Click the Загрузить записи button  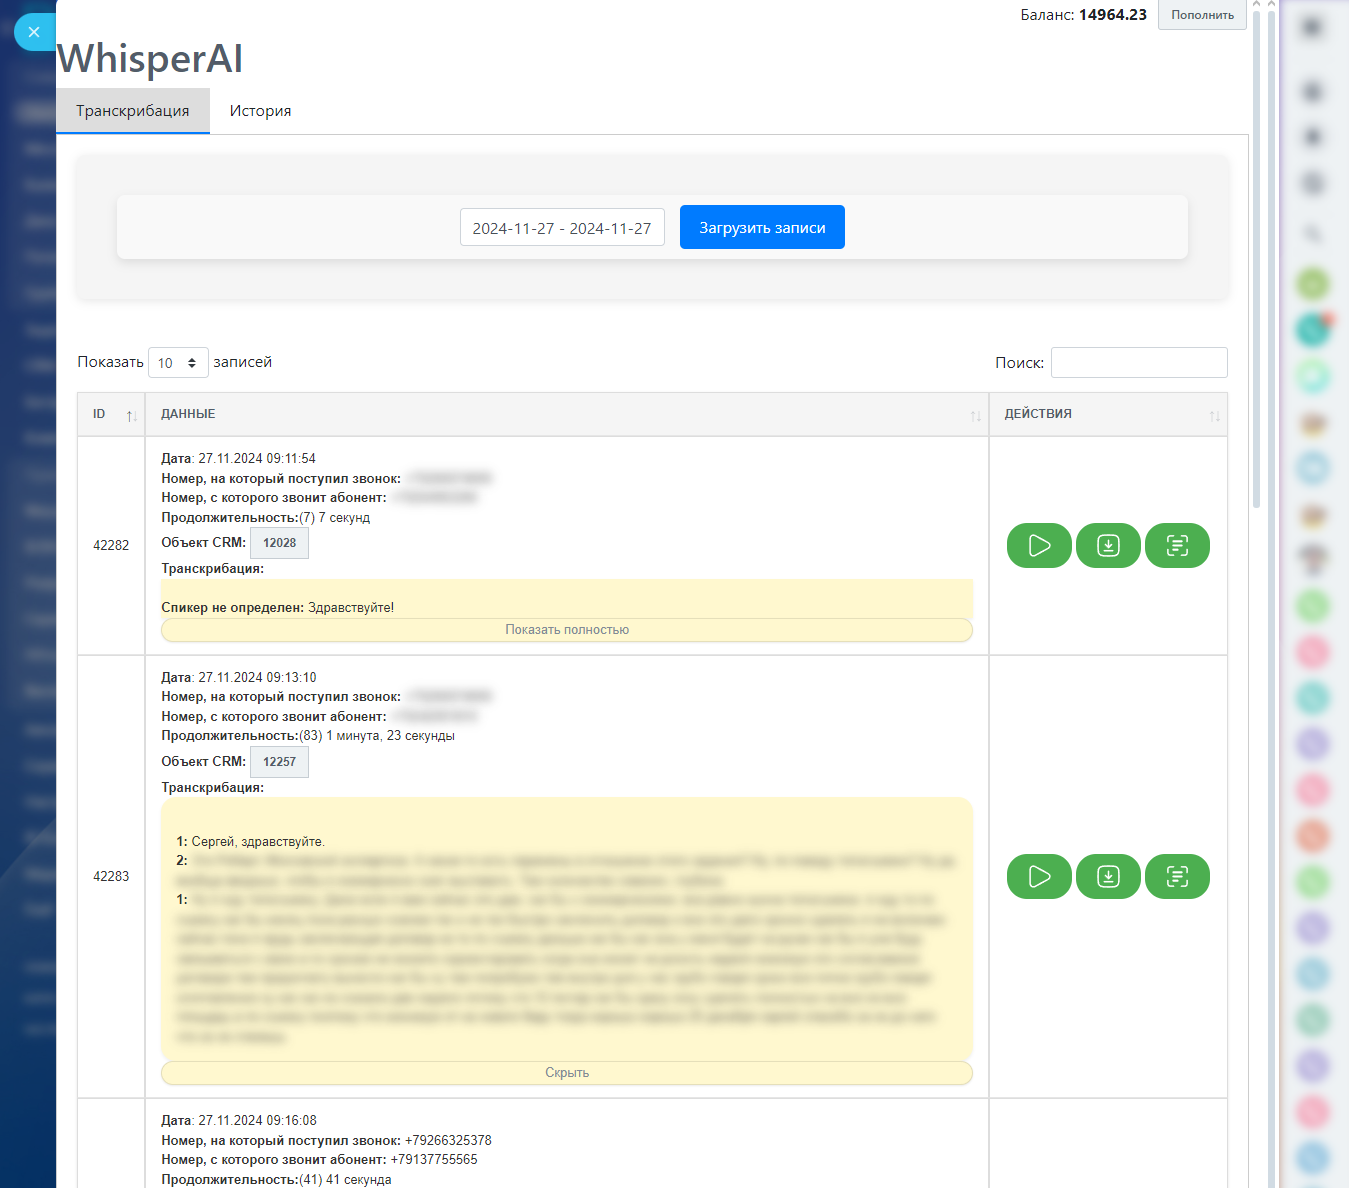pos(762,227)
